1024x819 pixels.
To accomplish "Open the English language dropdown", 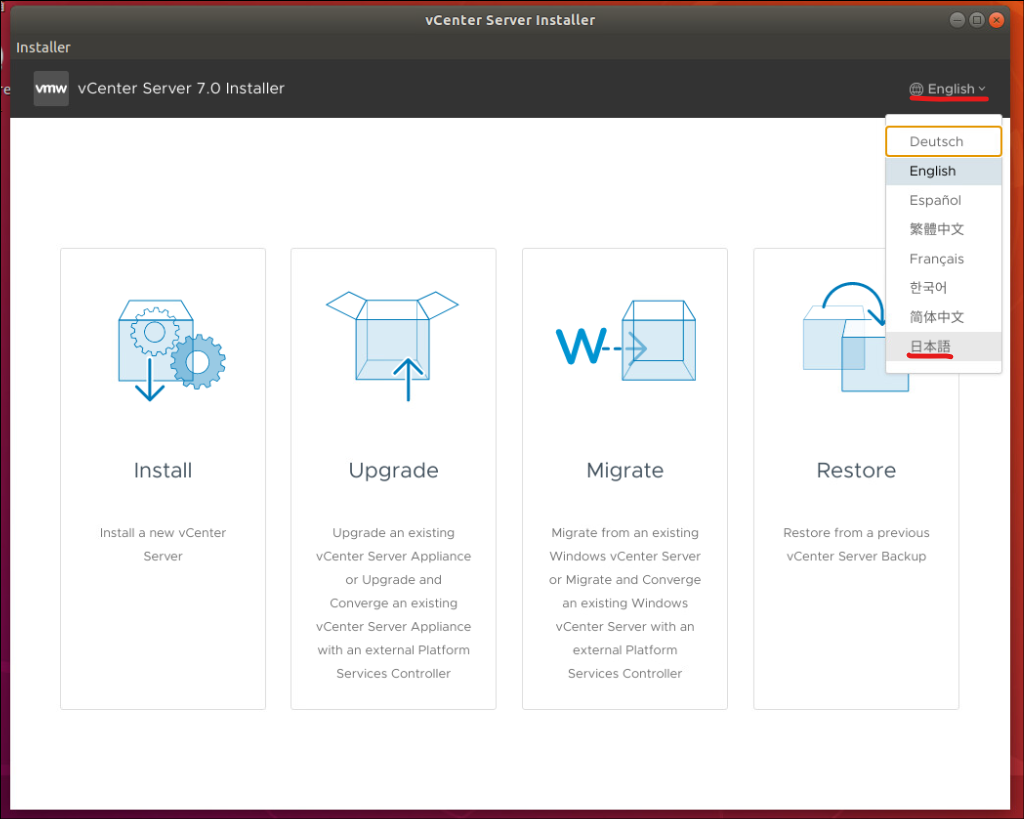I will tap(948, 89).
